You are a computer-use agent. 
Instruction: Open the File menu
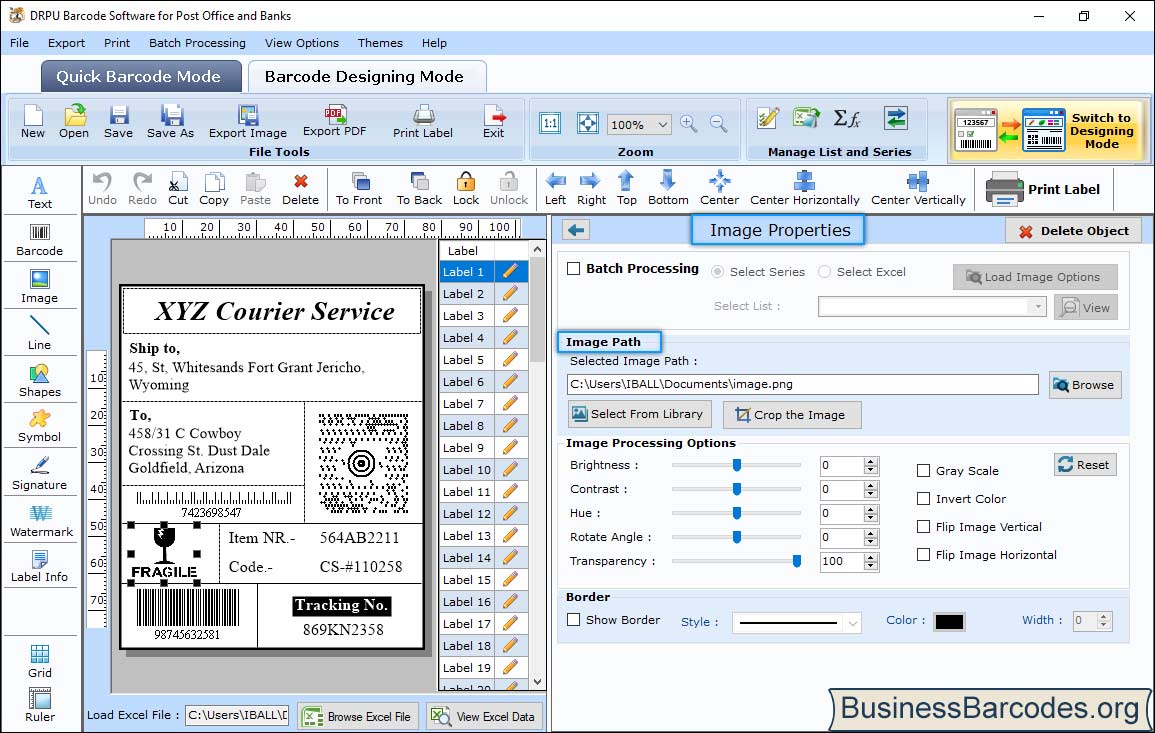tap(19, 43)
